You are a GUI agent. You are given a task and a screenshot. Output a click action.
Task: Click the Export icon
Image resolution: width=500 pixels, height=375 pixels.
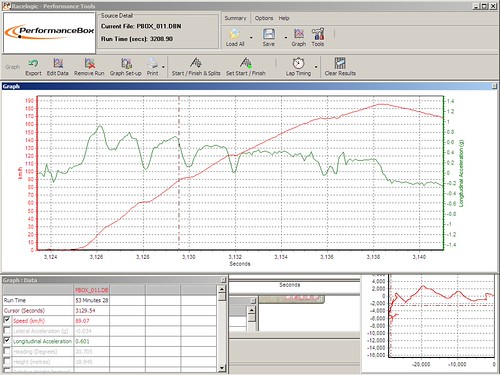(x=33, y=63)
